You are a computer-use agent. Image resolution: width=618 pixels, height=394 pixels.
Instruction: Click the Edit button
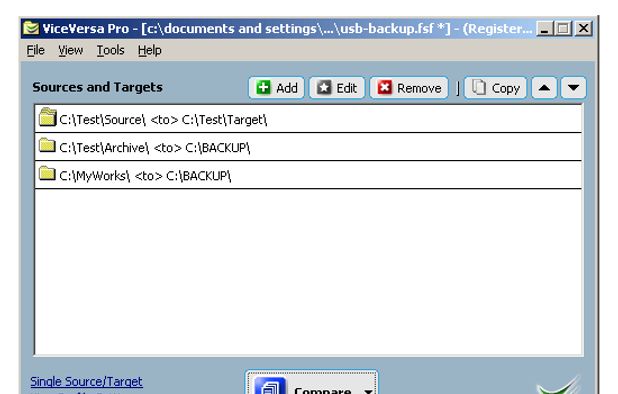pyautogui.click(x=337, y=87)
